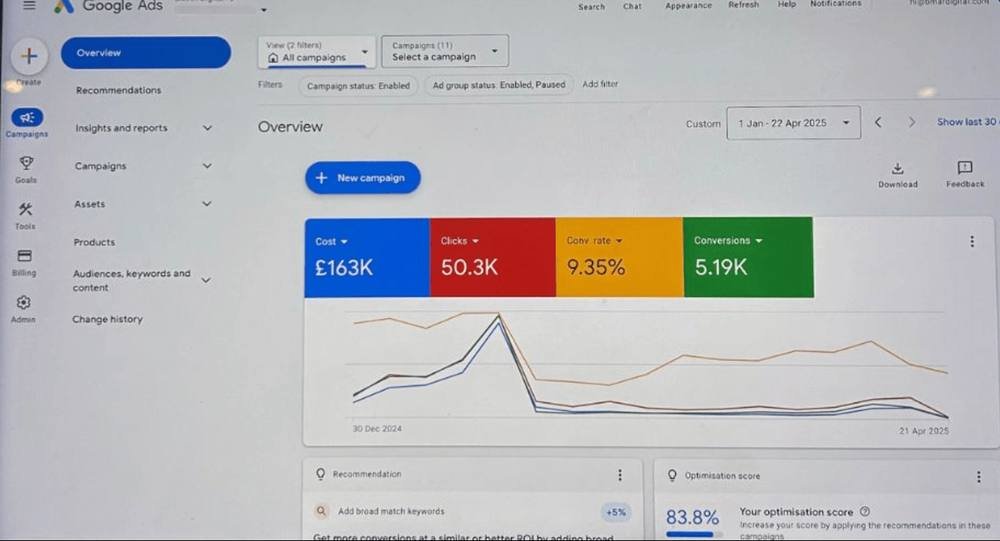Open Products in the sidebar
1000x541 pixels.
pyautogui.click(x=94, y=242)
